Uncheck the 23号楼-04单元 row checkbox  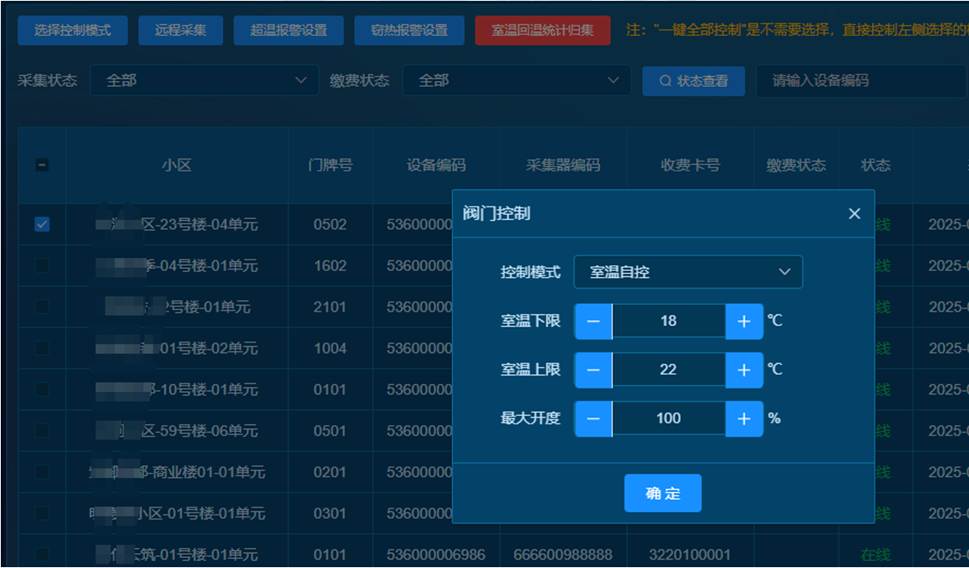(42, 225)
